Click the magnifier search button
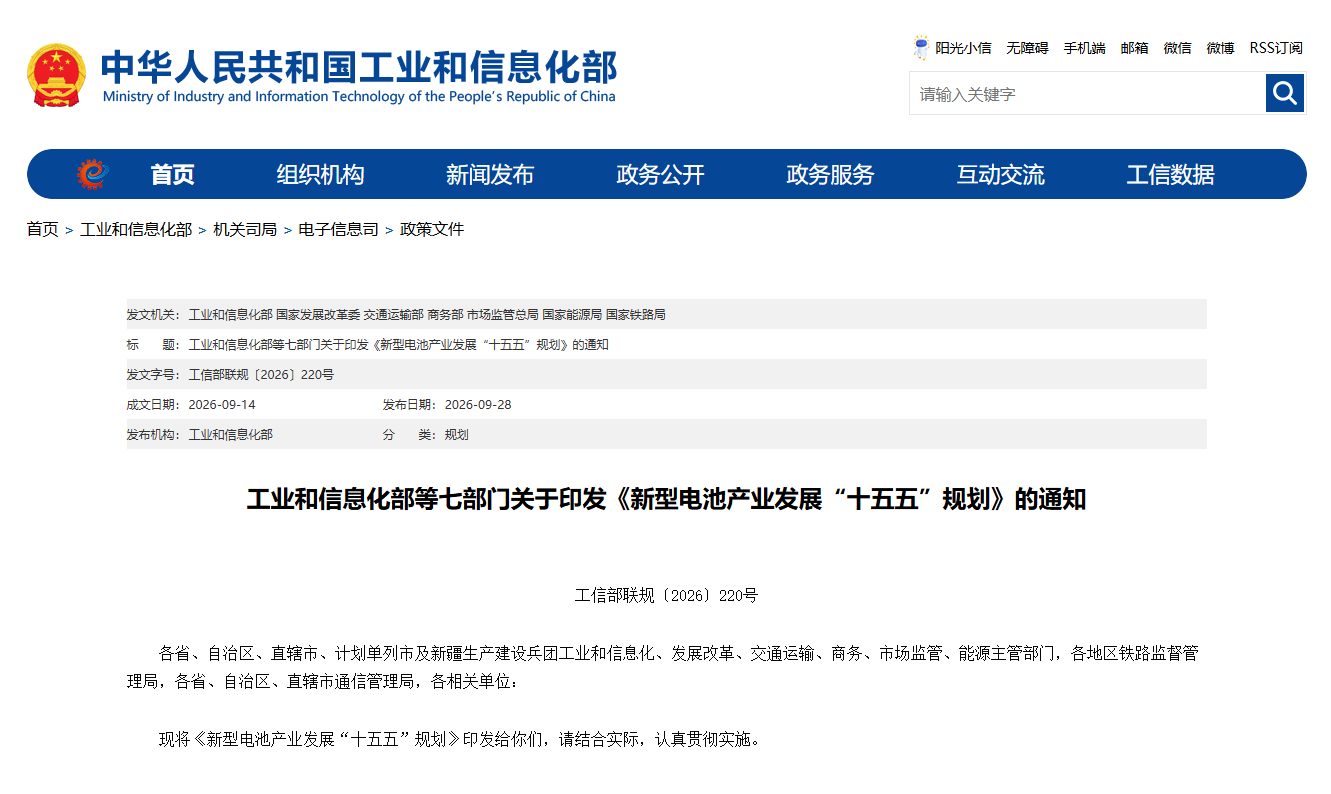 click(1285, 93)
